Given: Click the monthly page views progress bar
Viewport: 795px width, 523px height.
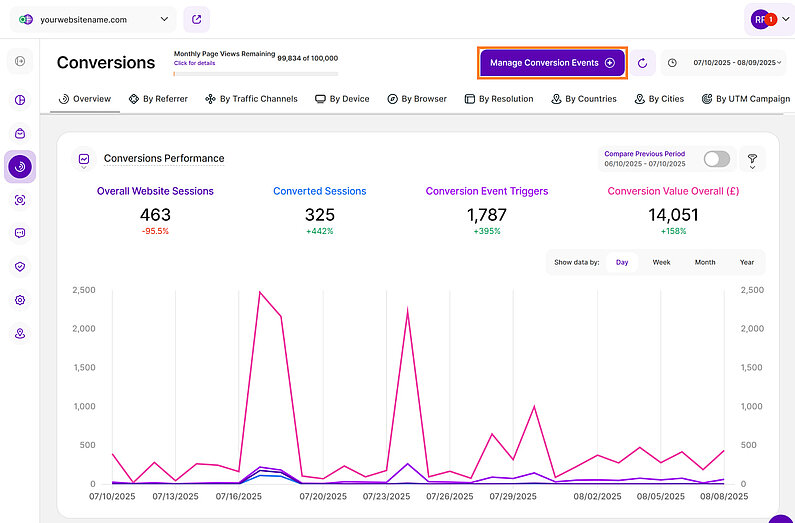Looking at the screenshot, I should (x=255, y=73).
